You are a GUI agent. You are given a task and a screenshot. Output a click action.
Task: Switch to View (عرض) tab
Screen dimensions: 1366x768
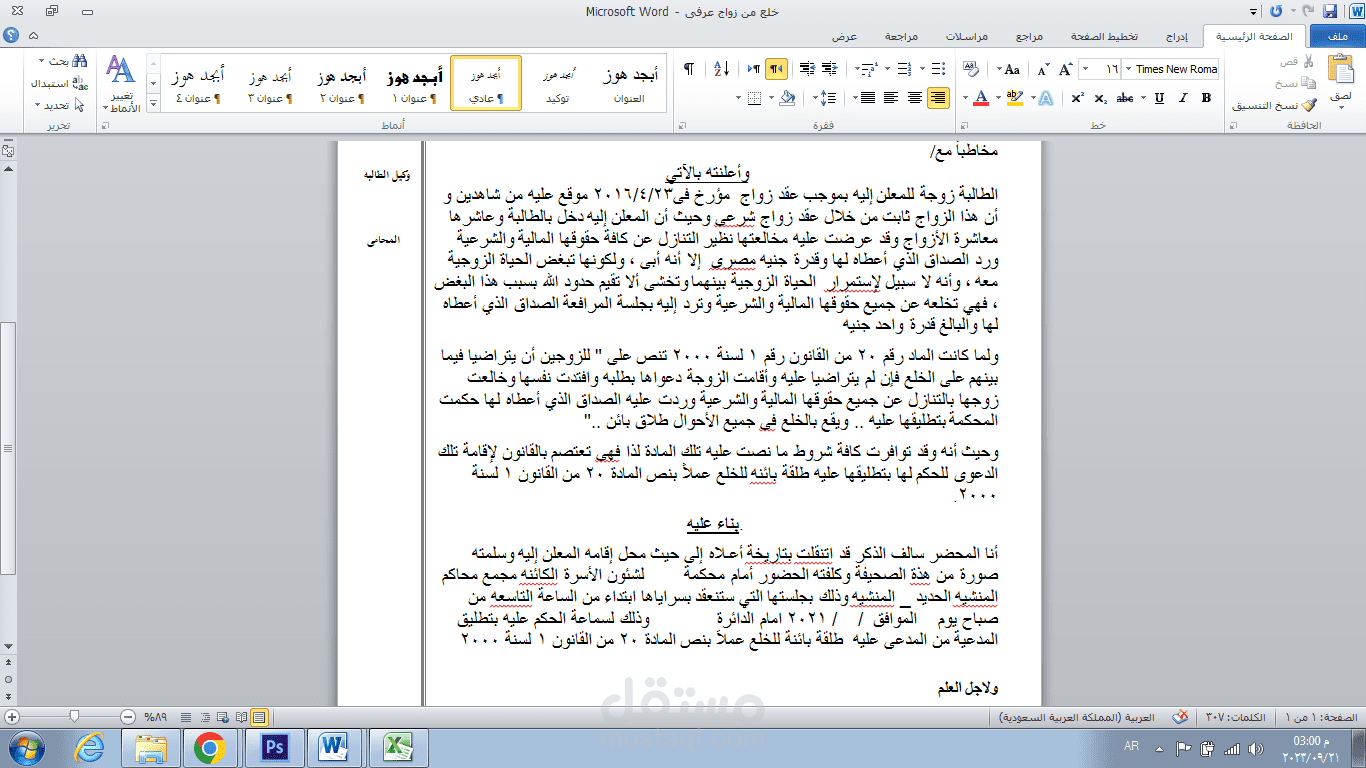click(x=845, y=36)
